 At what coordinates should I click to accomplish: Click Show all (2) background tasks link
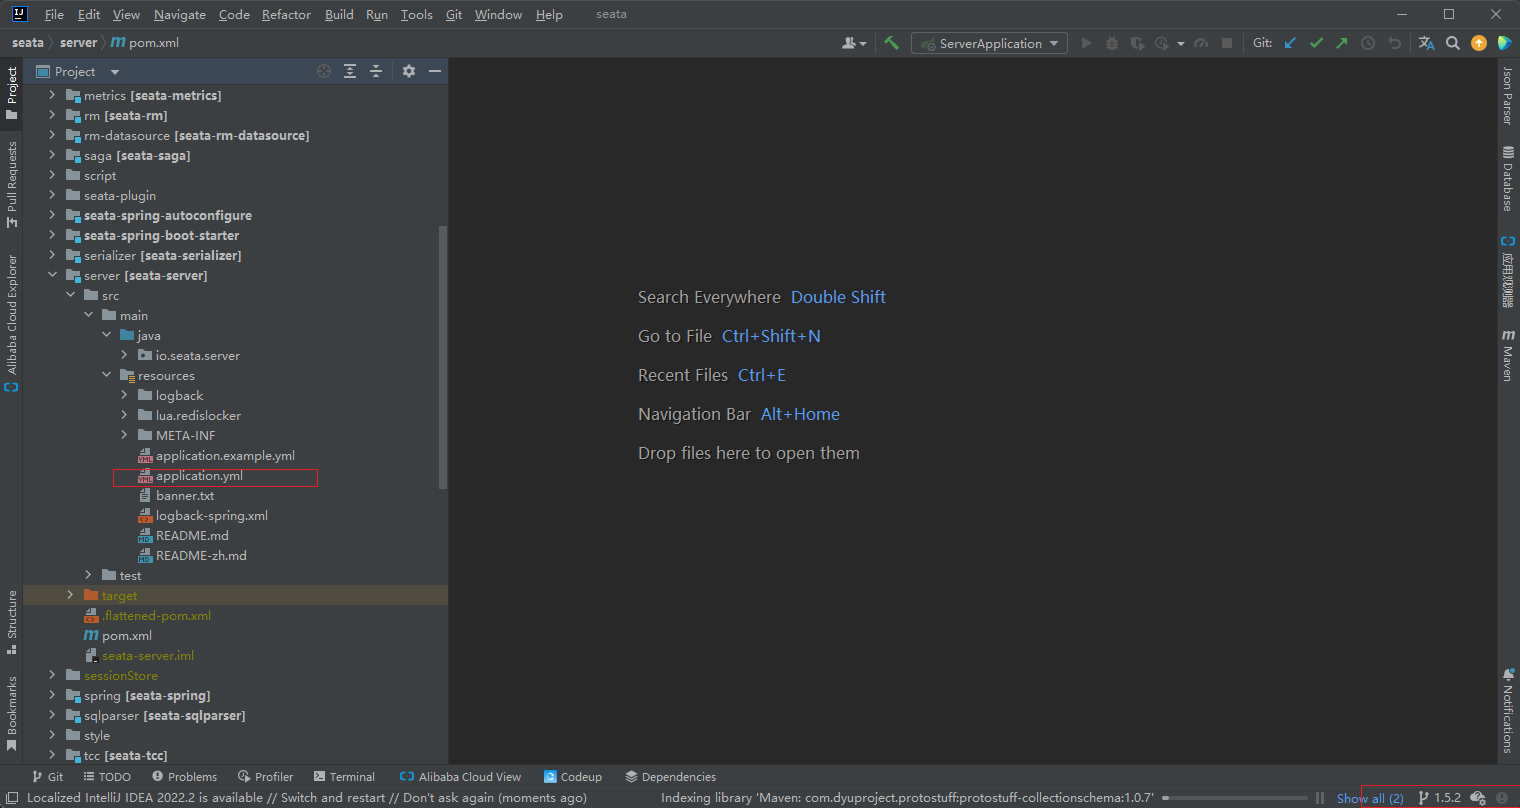tap(1370, 798)
